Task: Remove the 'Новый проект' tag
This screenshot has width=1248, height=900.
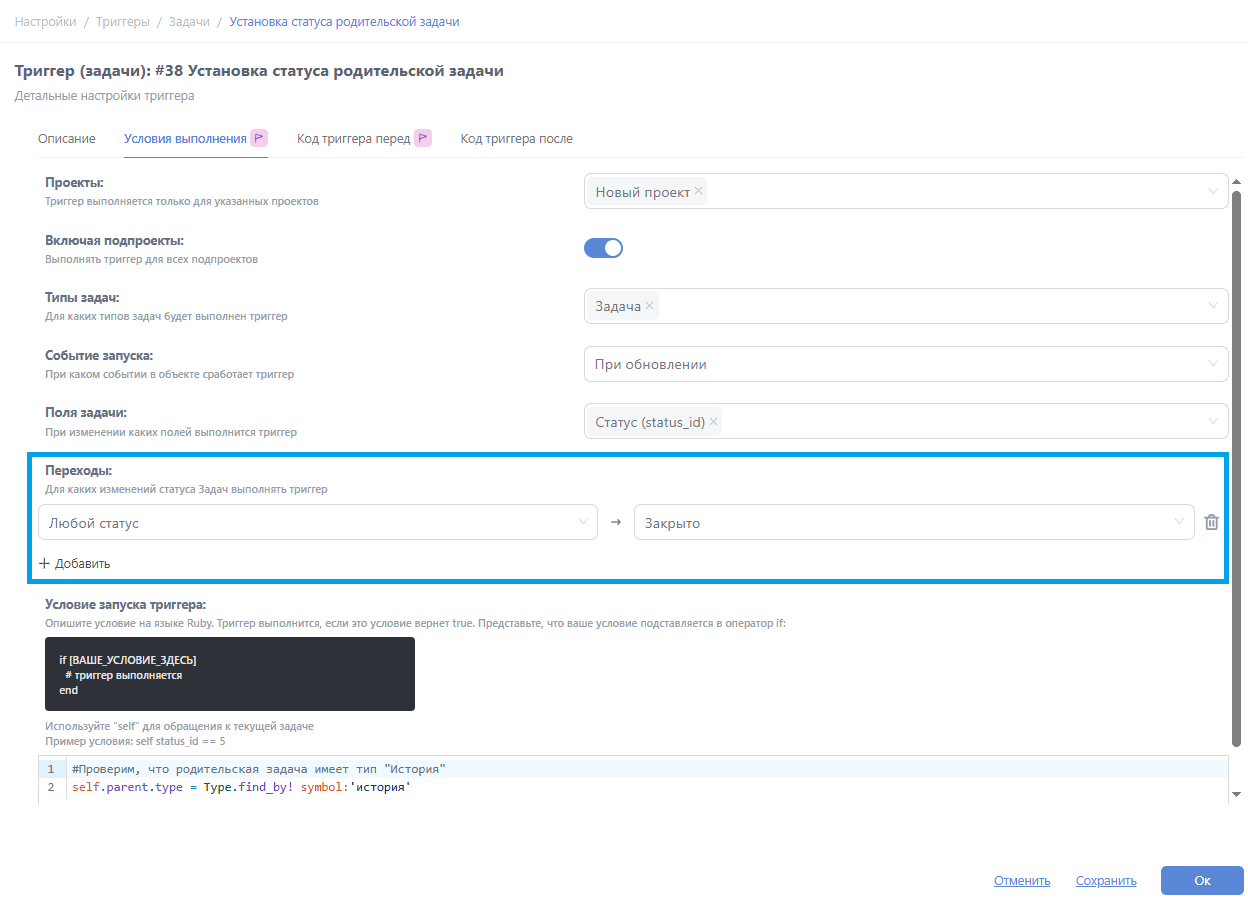Action: click(698, 192)
